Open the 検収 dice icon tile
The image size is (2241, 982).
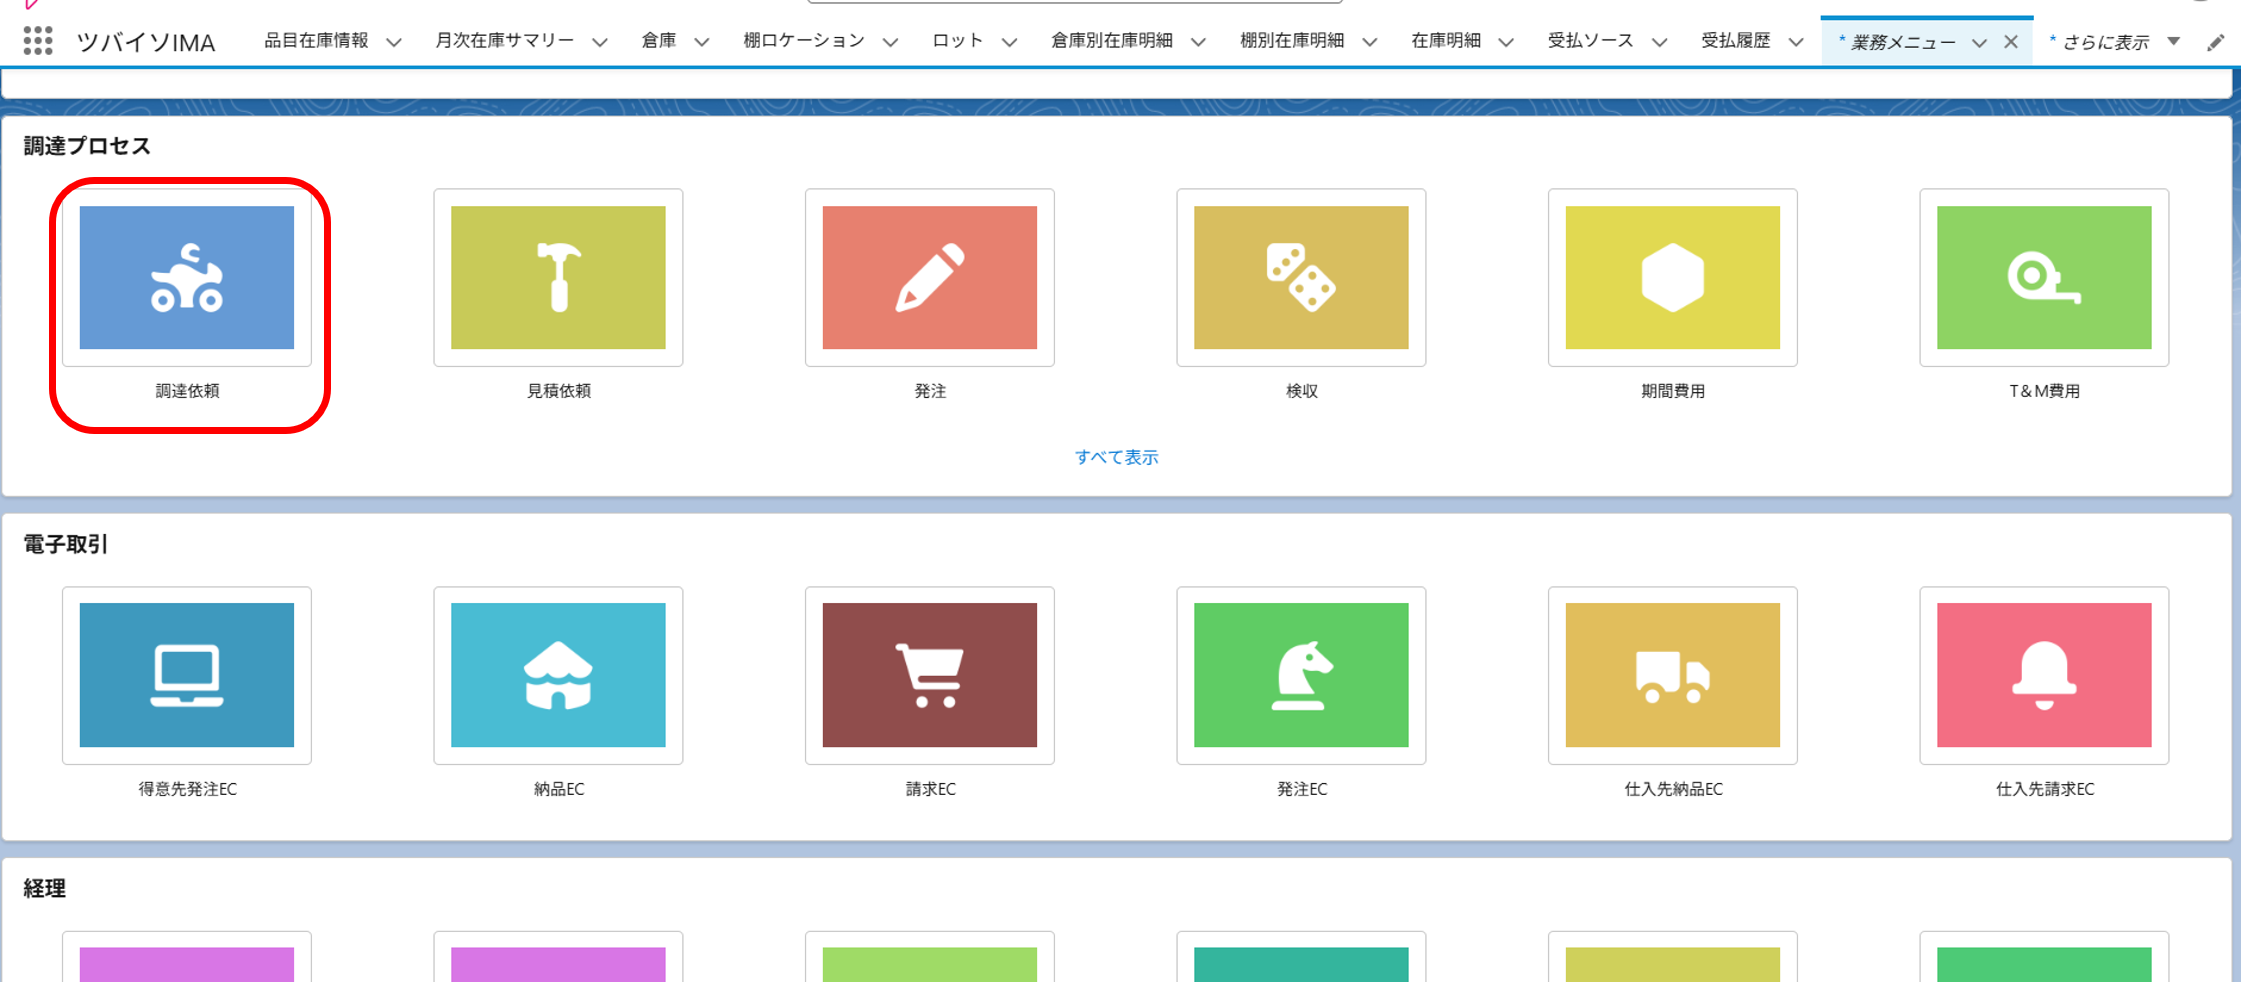click(1301, 277)
